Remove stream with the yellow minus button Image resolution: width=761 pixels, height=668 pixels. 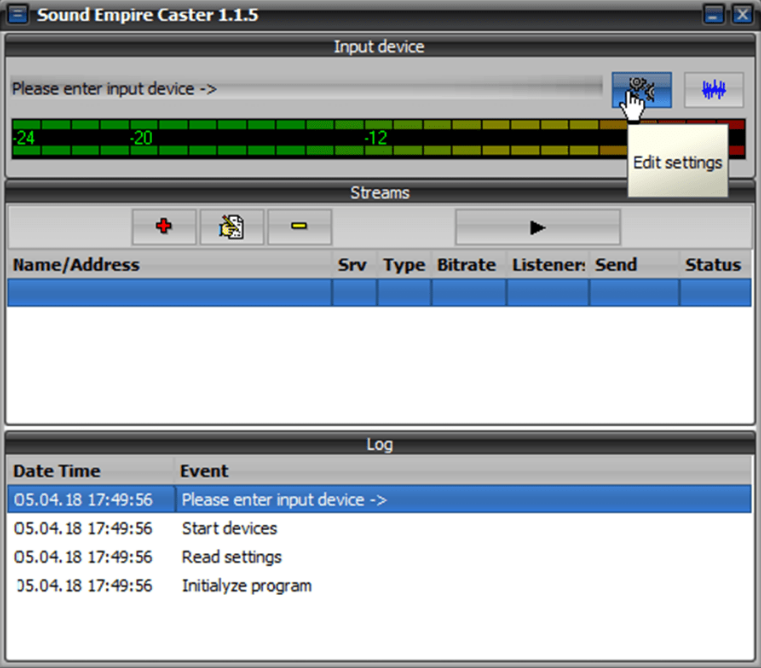(299, 227)
